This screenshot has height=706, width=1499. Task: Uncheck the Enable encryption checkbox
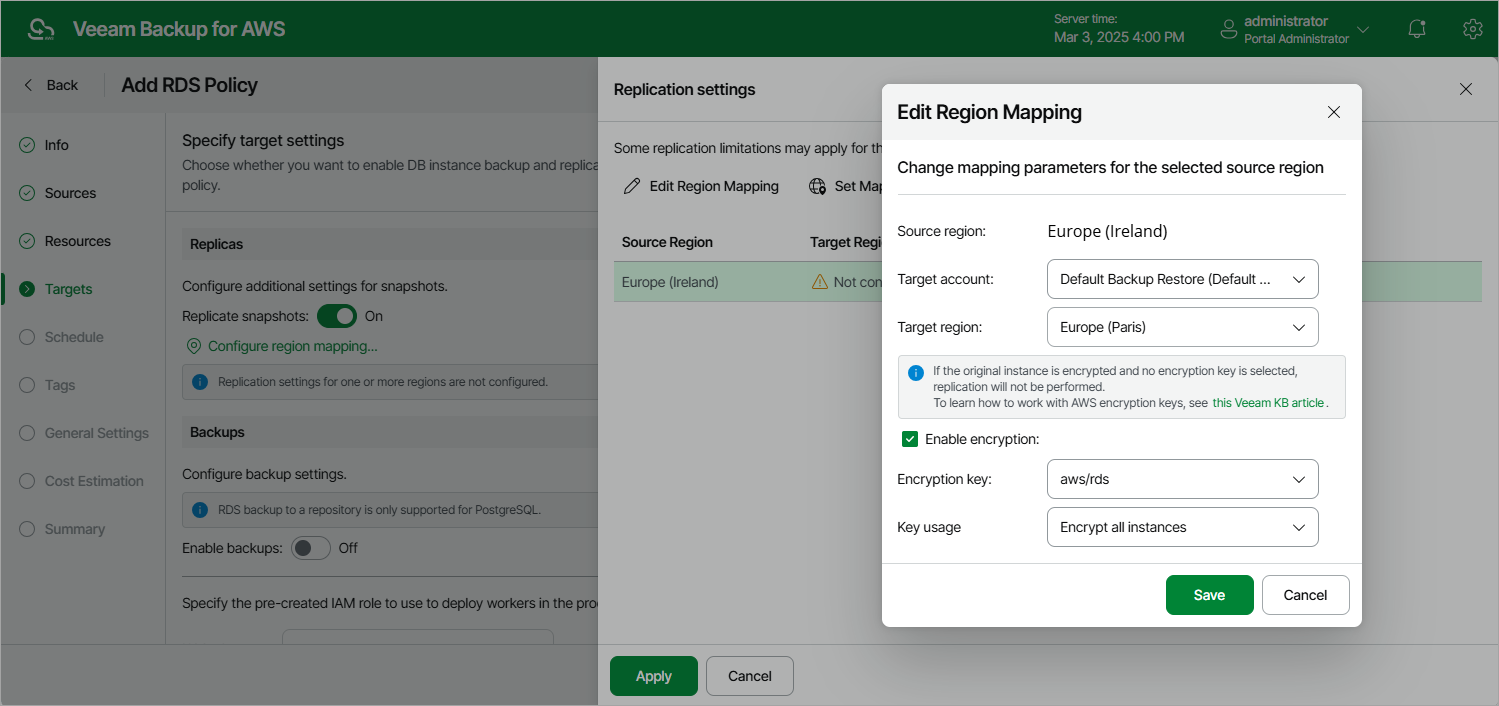(x=910, y=439)
